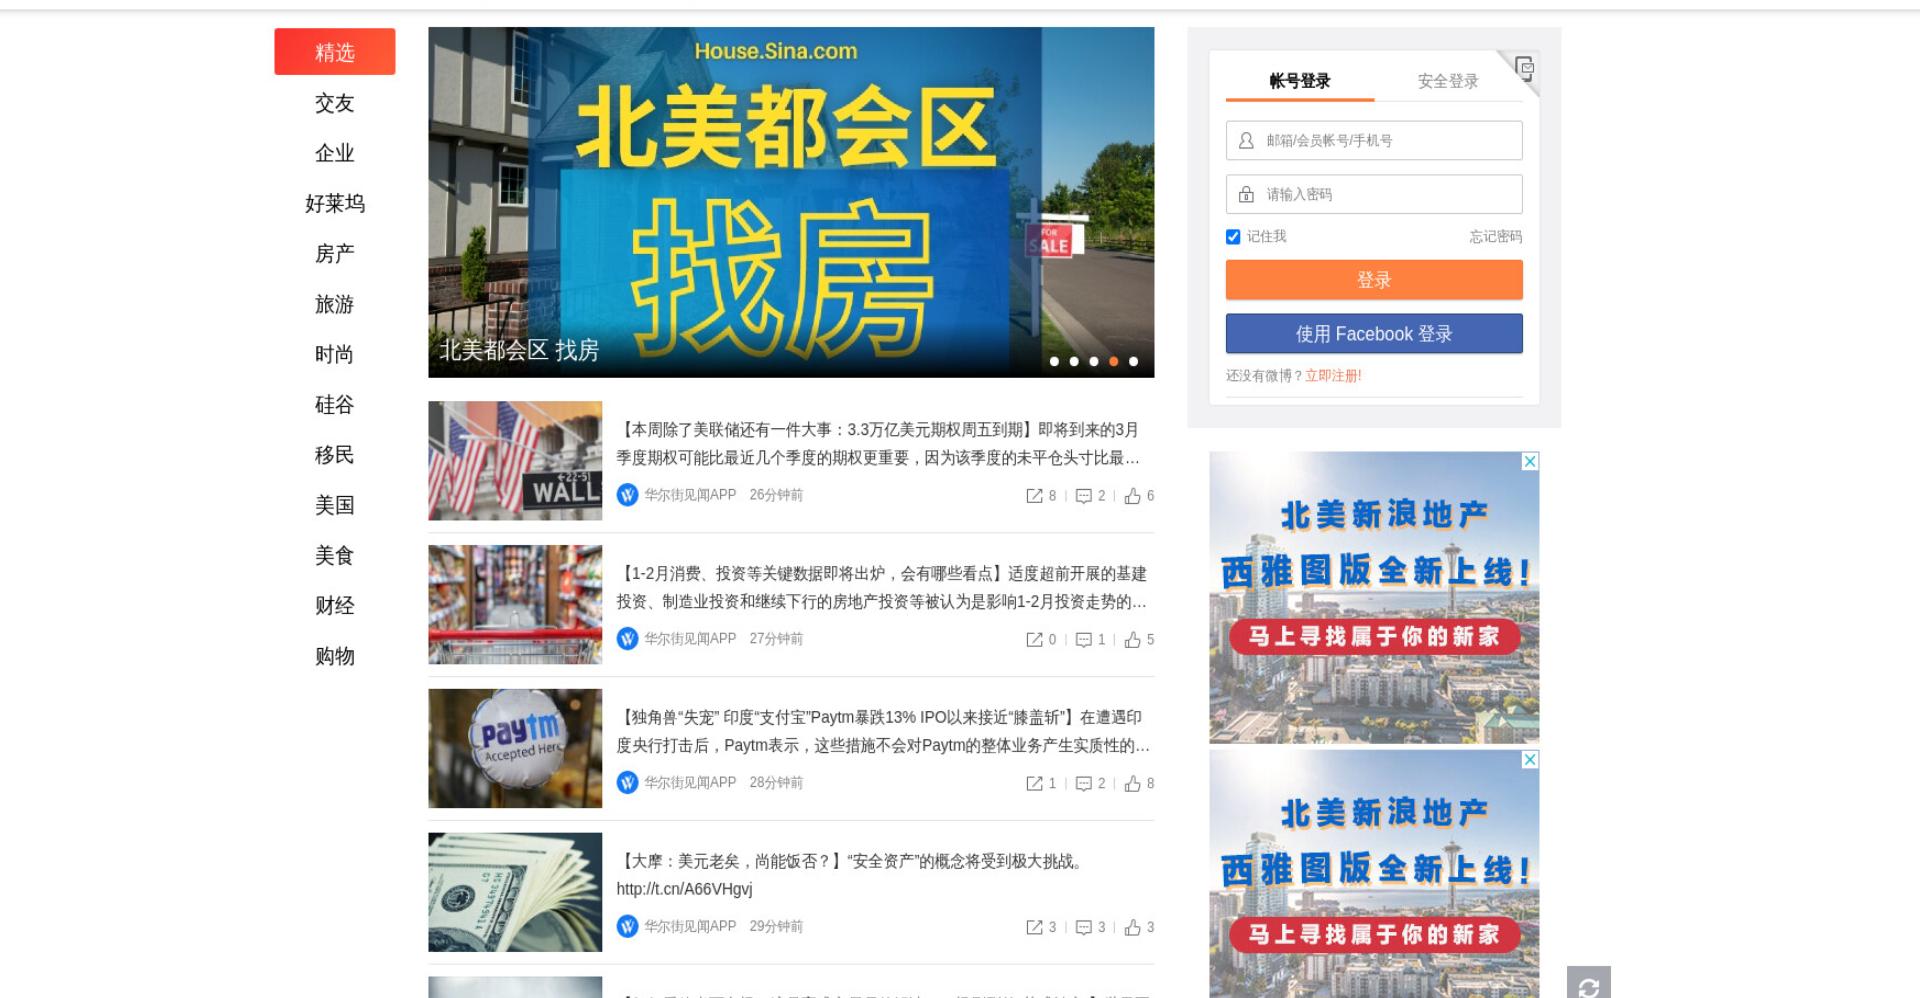Like the 27分钟前 post
This screenshot has width=1920, height=998.
[x=1132, y=640]
